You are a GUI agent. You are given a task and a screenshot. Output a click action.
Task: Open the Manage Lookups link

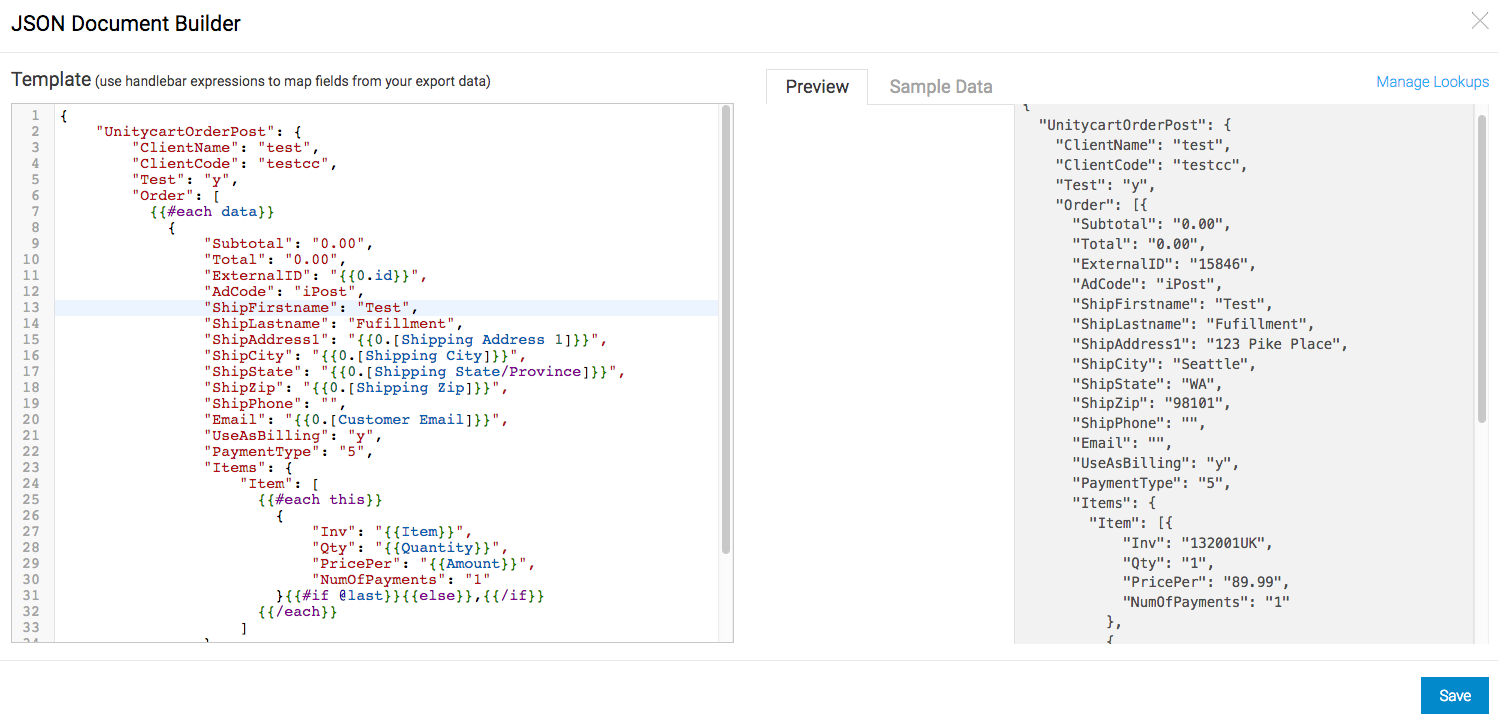tap(1432, 82)
